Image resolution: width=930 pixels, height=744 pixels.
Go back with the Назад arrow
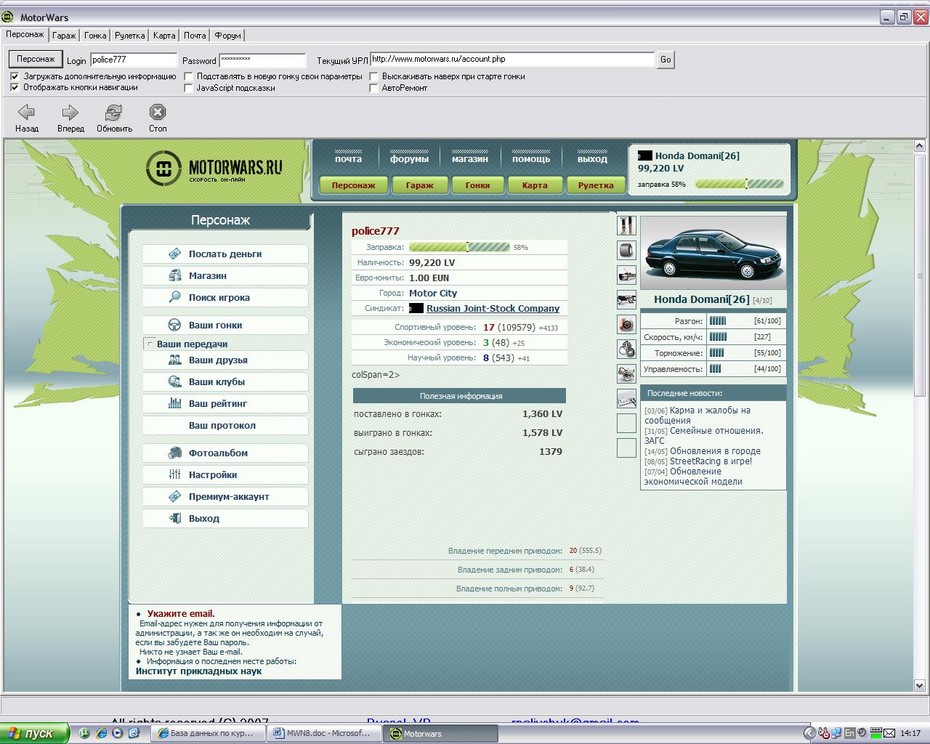coord(27,118)
